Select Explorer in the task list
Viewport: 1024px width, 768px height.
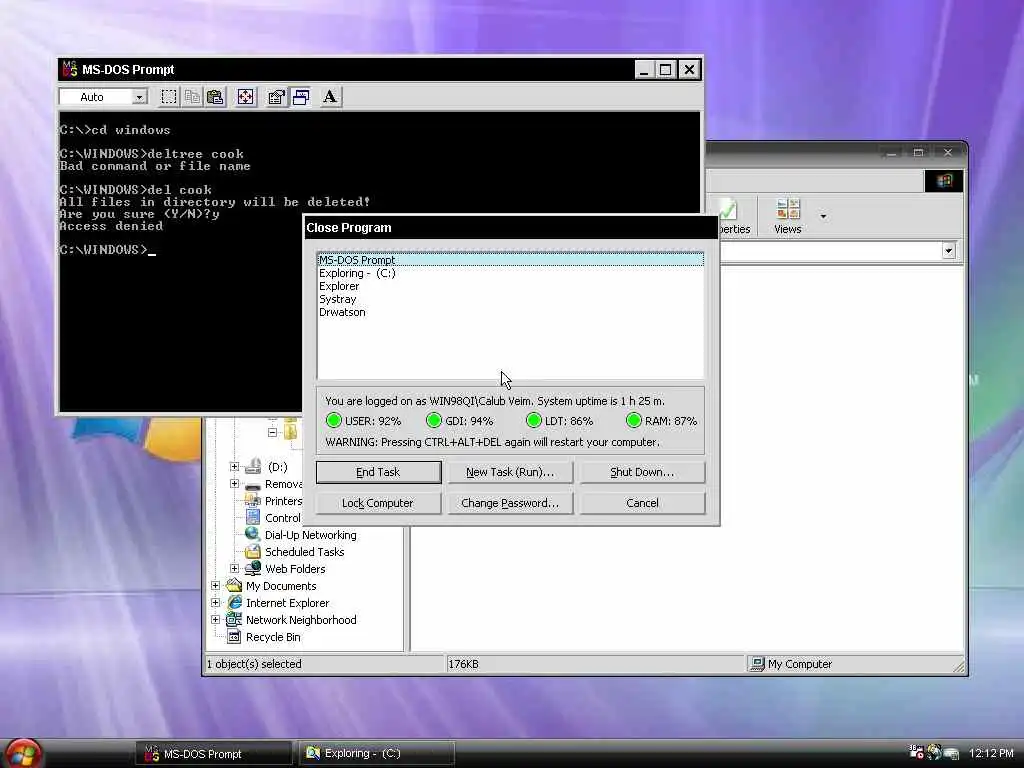tap(510, 286)
